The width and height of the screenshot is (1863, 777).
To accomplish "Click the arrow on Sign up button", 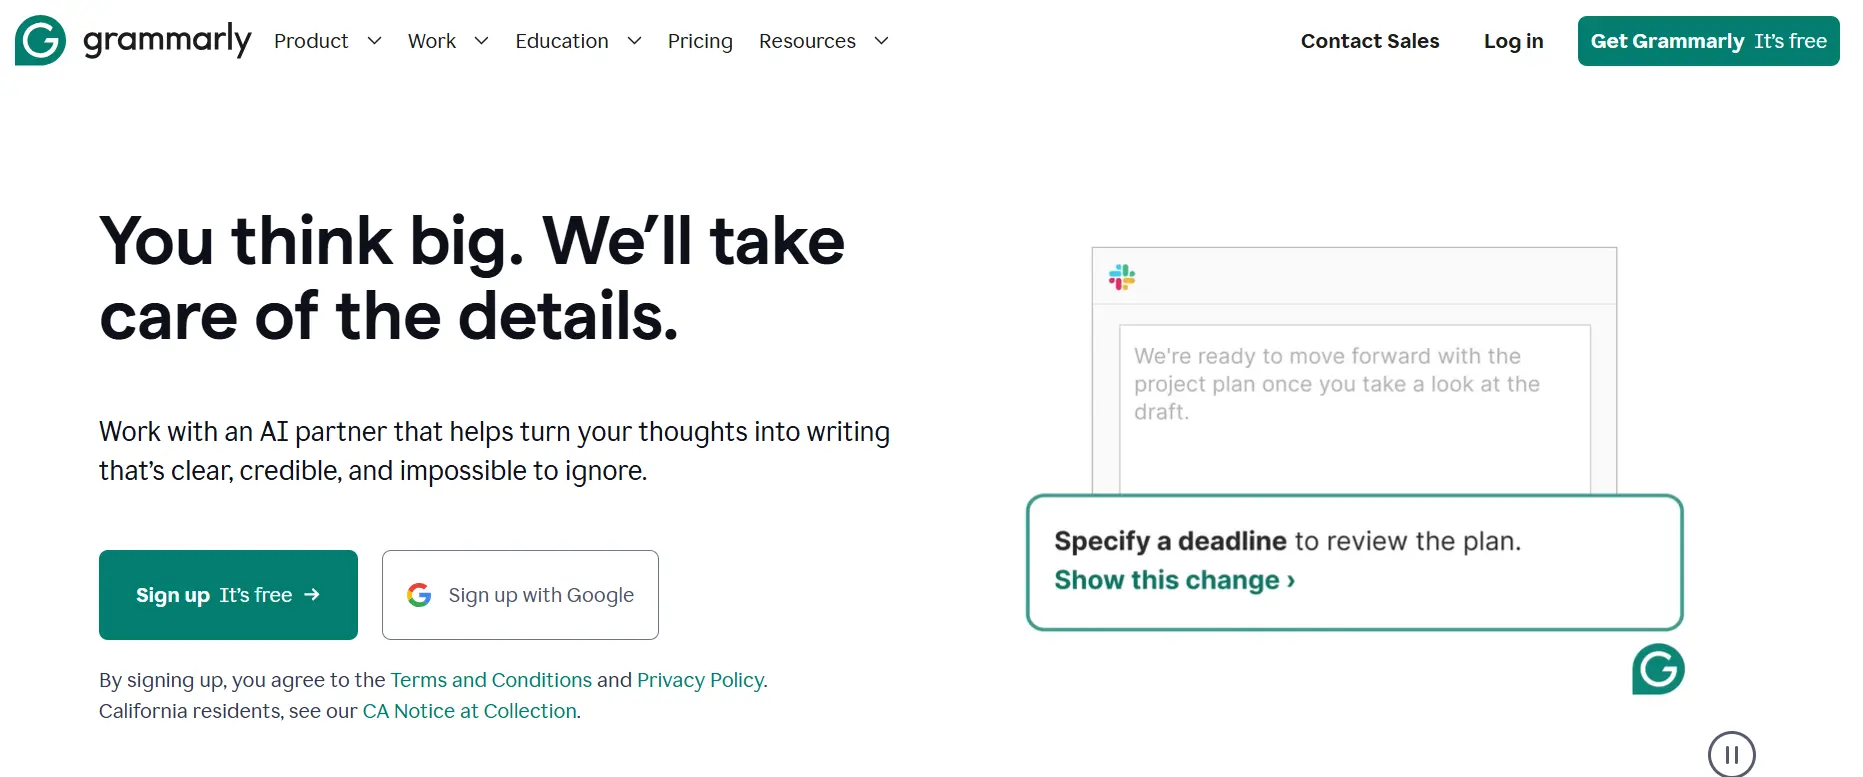I will coord(312,595).
